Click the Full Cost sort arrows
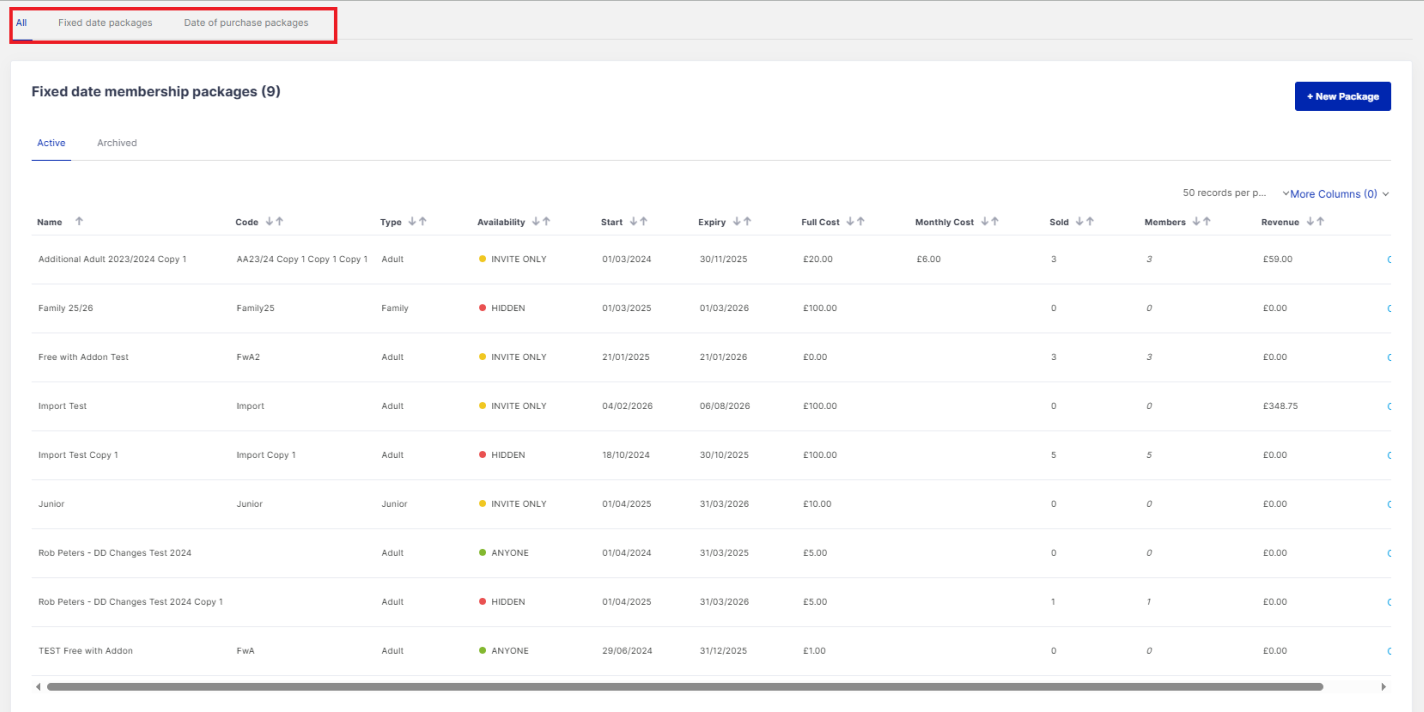Image resolution: width=1424 pixels, height=712 pixels. pyautogui.click(x=855, y=222)
